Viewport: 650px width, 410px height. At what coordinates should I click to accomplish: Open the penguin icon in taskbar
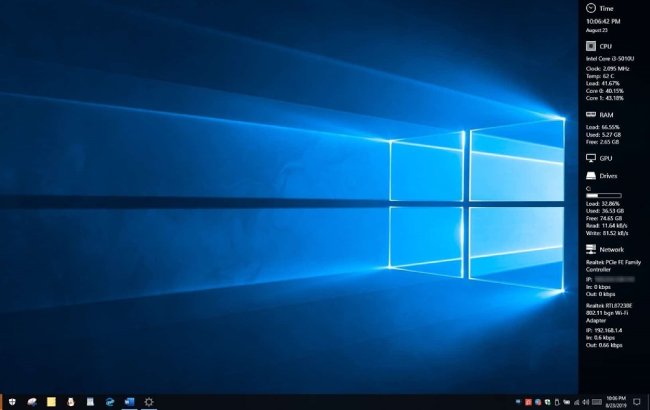click(x=70, y=402)
